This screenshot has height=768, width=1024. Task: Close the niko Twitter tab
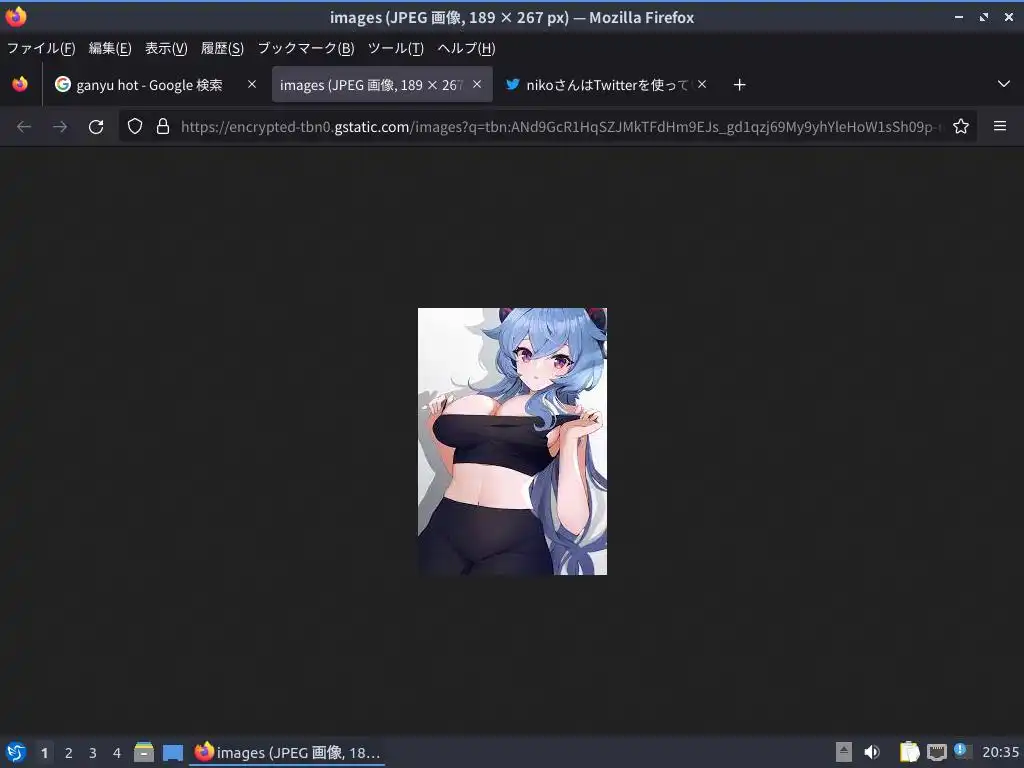[702, 84]
